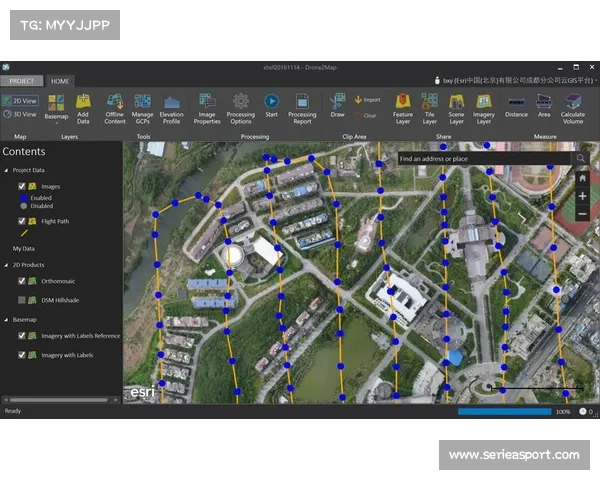Viewport: 600px width, 480px height.
Task: Select the Calculate Volume tool
Action: pos(573,109)
